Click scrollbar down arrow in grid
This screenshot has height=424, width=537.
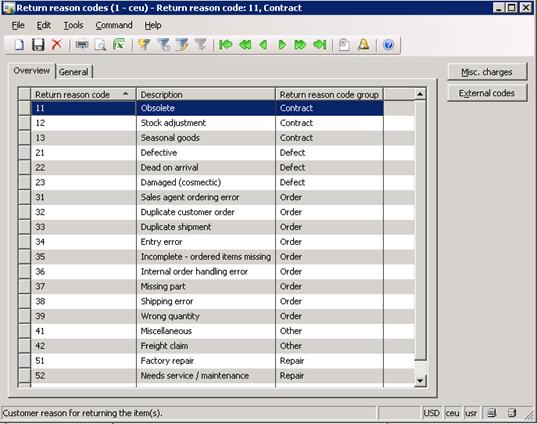click(x=420, y=381)
